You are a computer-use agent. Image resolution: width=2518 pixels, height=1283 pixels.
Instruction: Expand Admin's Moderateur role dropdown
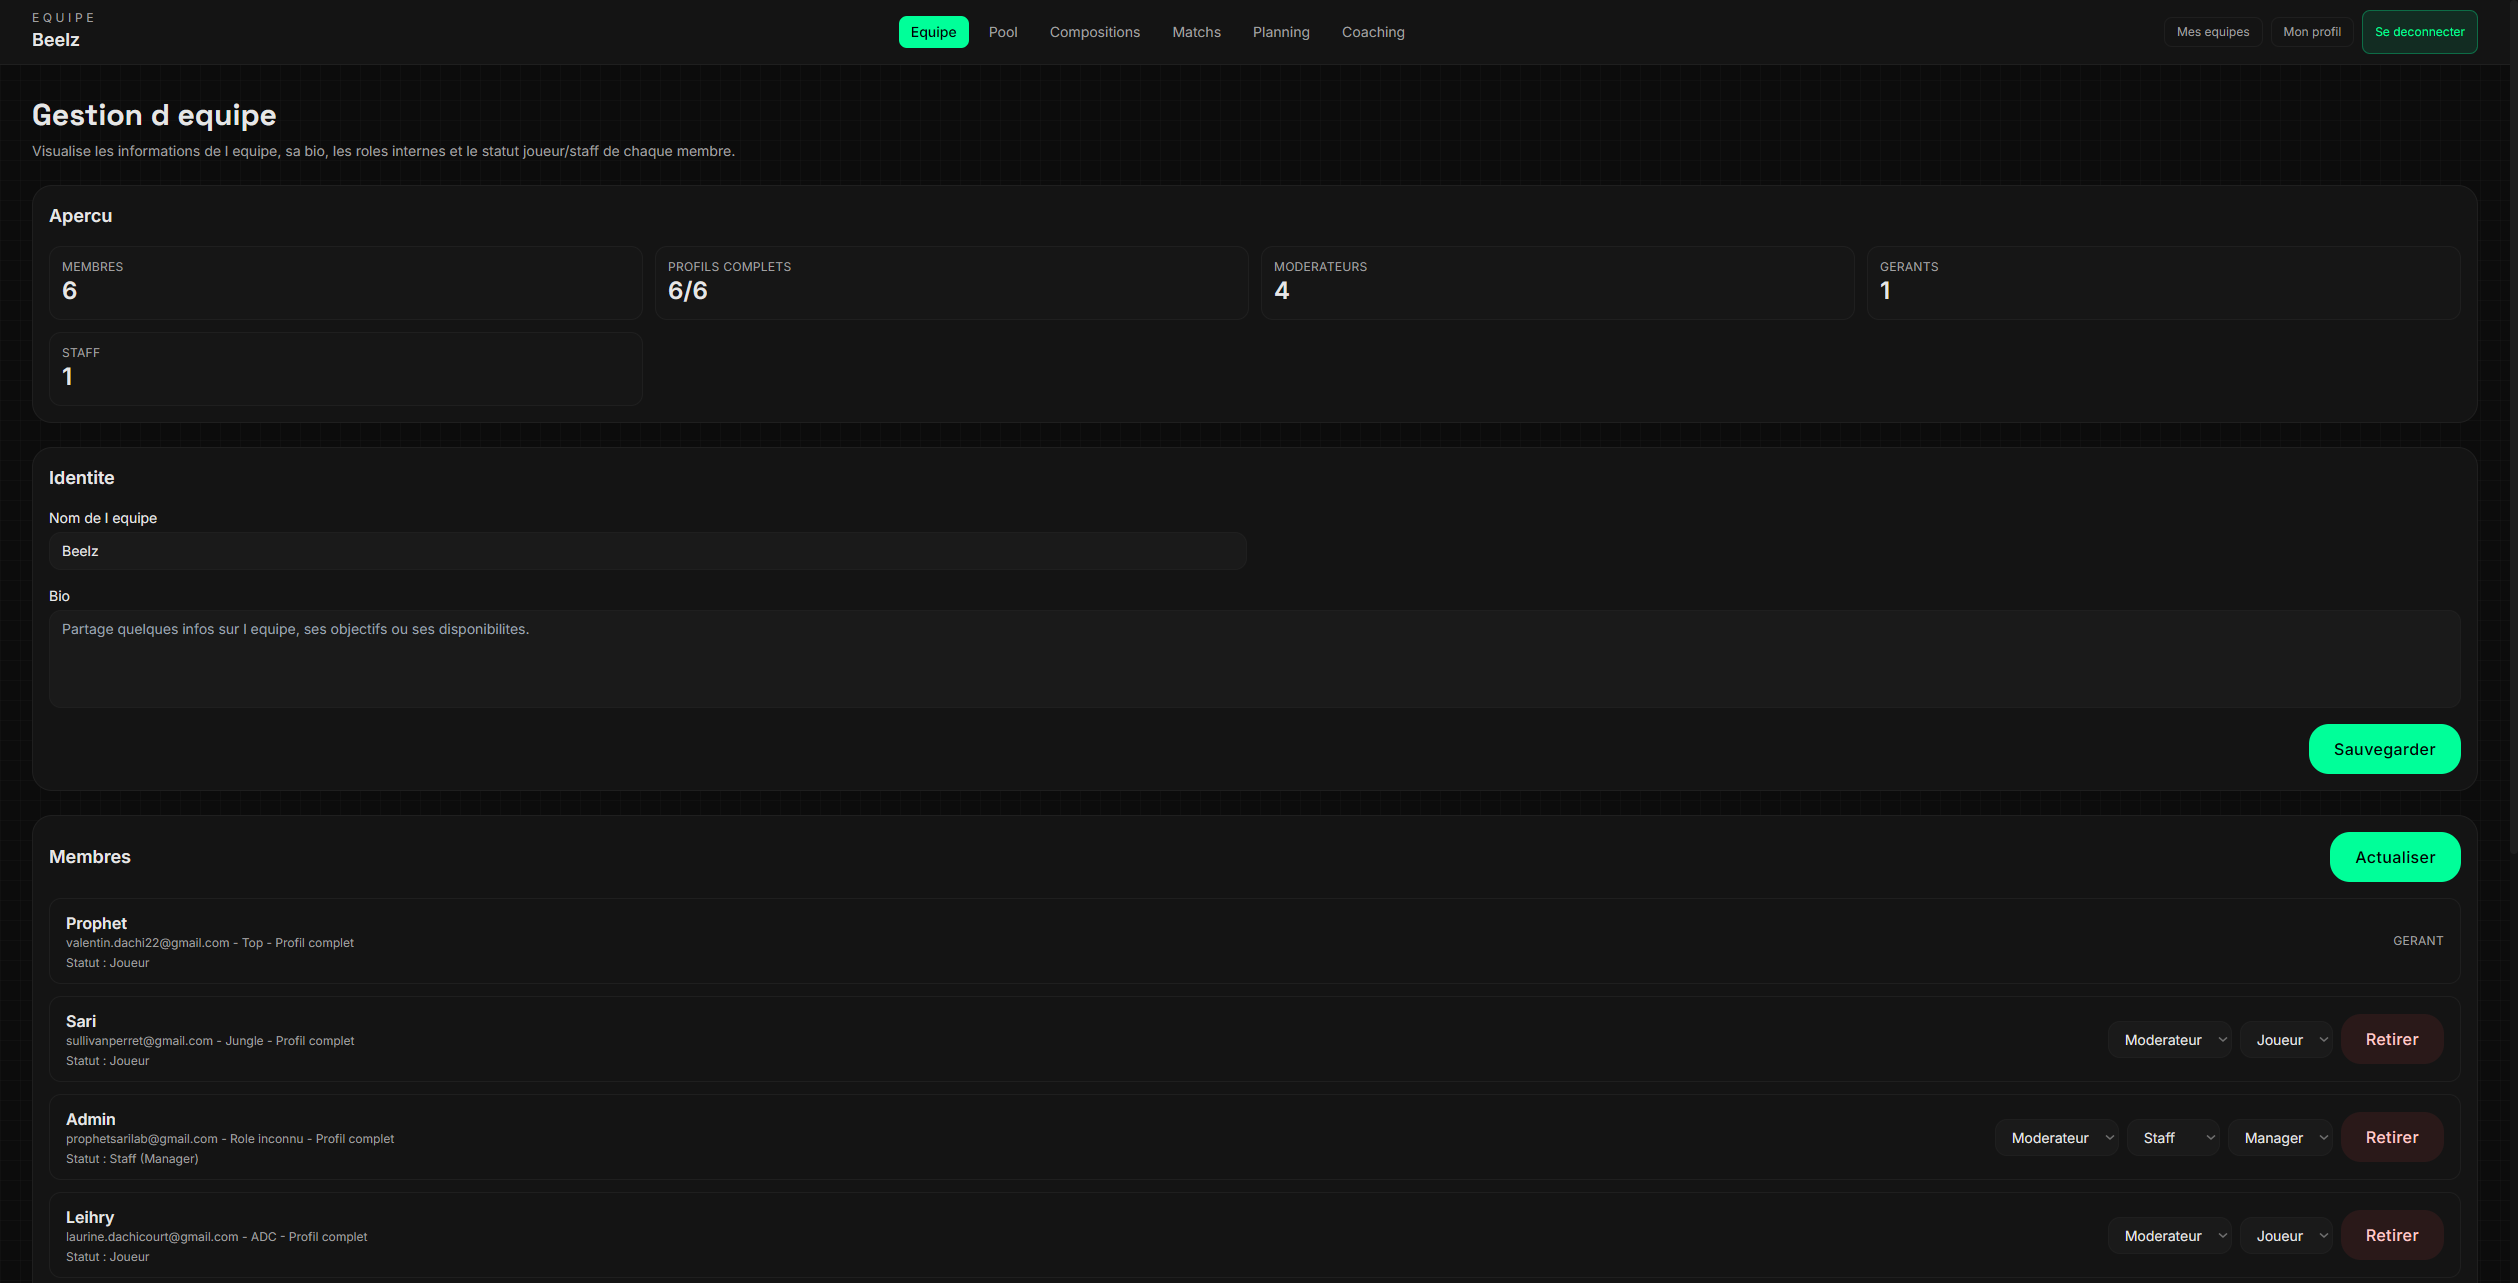2056,1138
